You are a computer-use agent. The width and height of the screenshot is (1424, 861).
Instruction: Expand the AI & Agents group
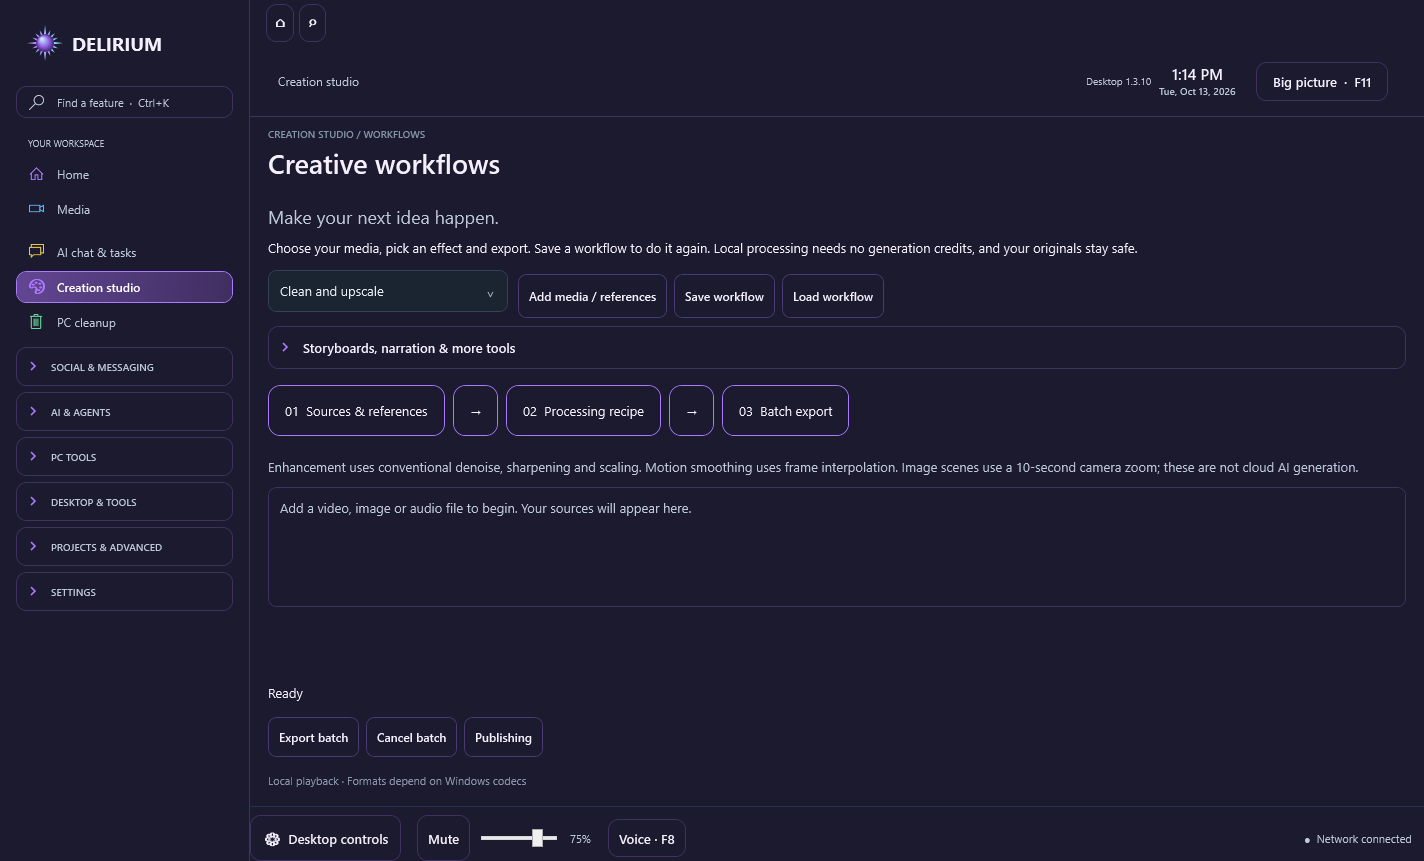124,412
